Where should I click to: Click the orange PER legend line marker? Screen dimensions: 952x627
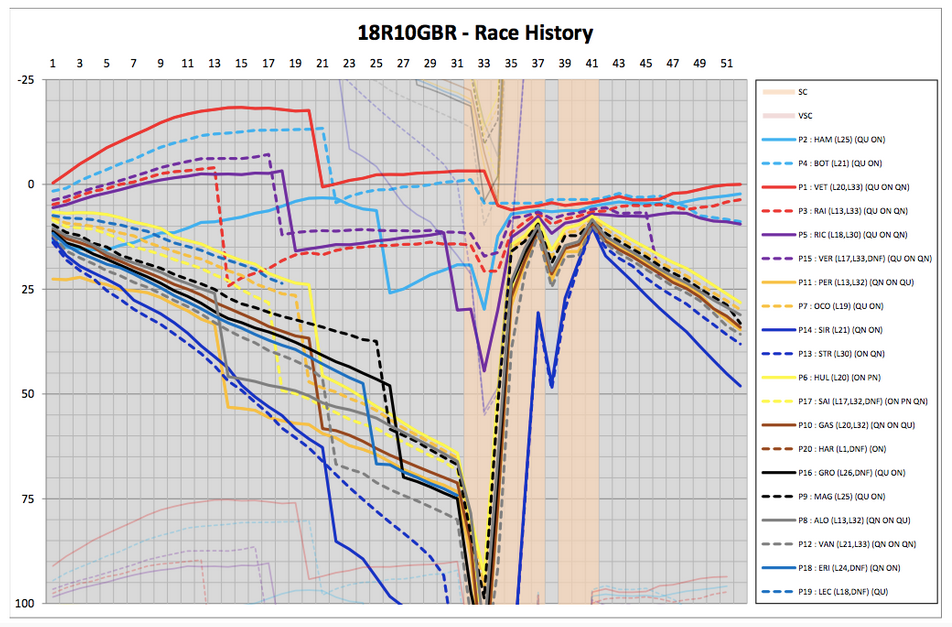point(775,283)
